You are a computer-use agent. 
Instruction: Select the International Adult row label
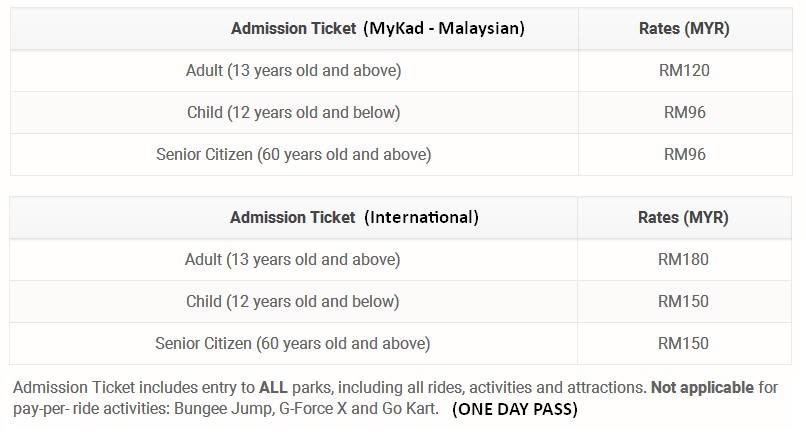point(292,260)
